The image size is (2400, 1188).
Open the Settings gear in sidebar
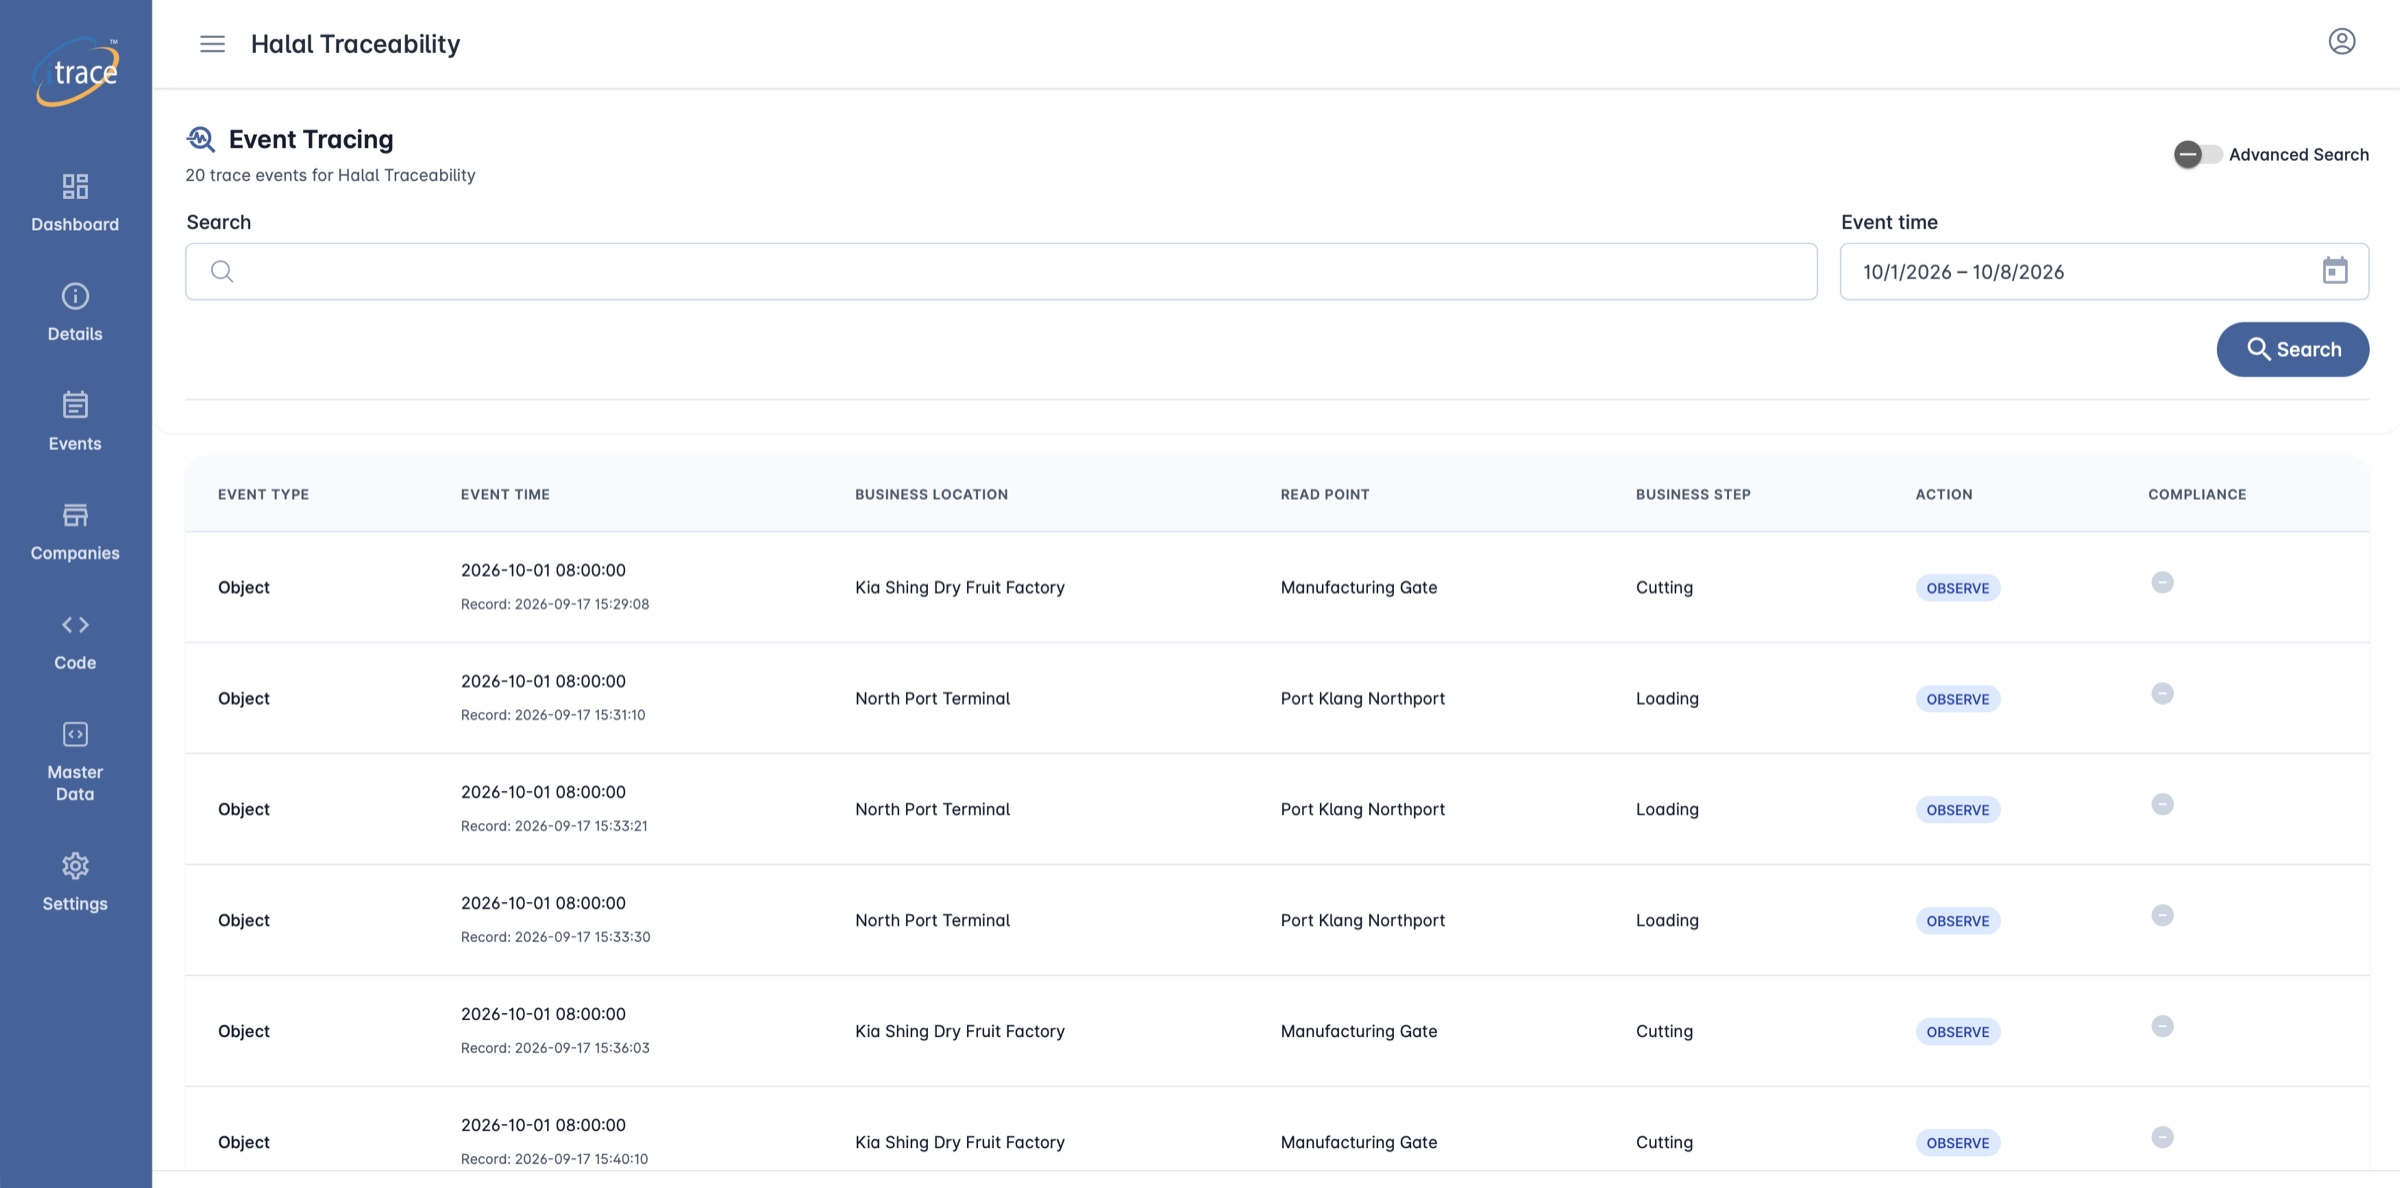(75, 866)
